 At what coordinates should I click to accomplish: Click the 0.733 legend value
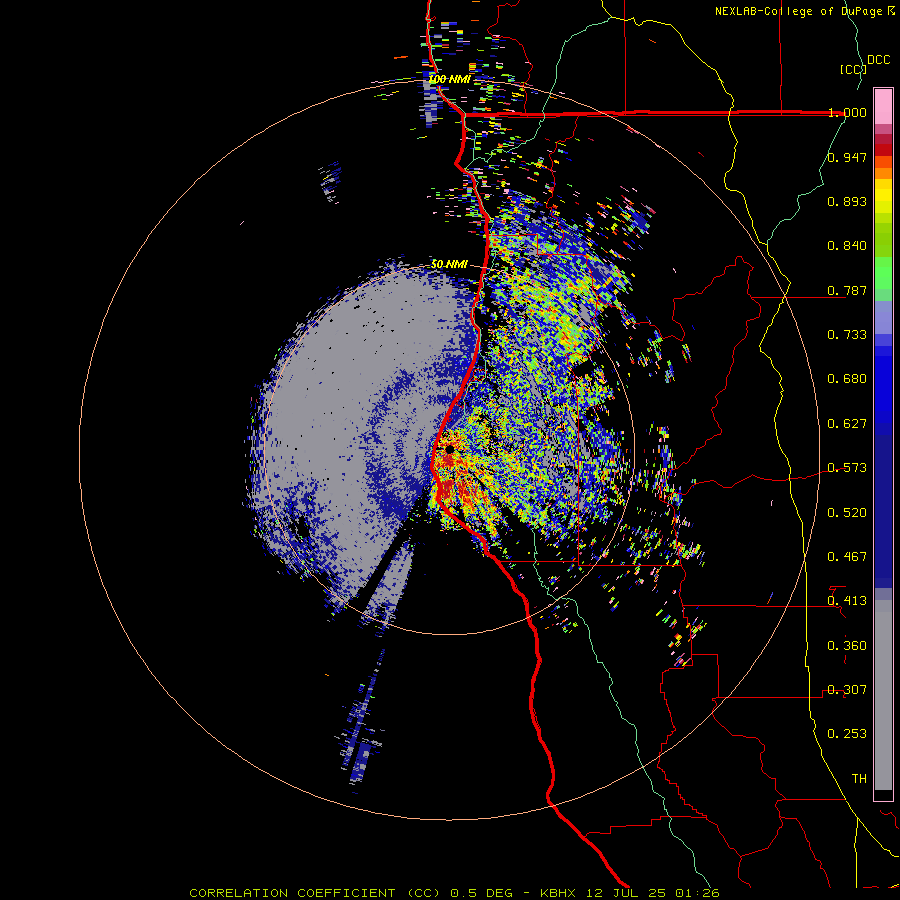(847, 335)
